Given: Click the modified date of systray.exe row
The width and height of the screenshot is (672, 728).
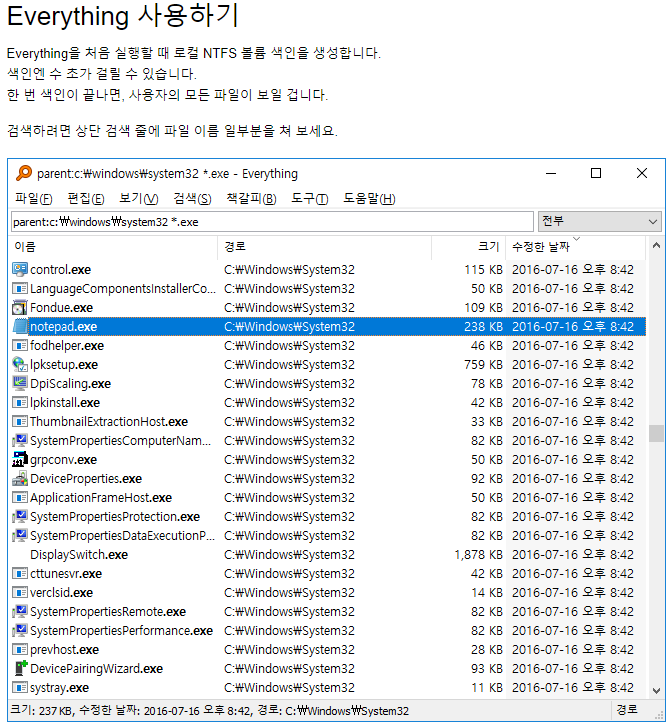Looking at the screenshot, I should click(x=573, y=688).
